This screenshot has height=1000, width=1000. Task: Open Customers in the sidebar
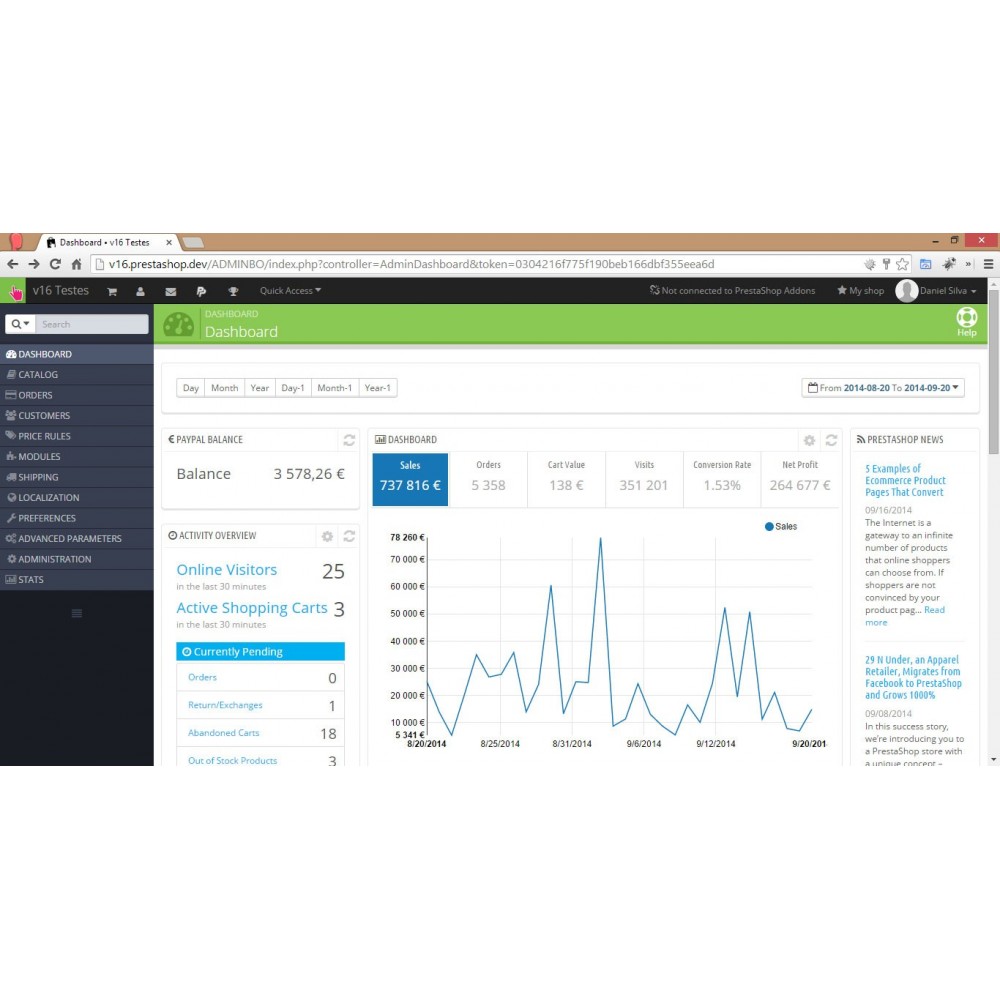[x=77, y=416]
